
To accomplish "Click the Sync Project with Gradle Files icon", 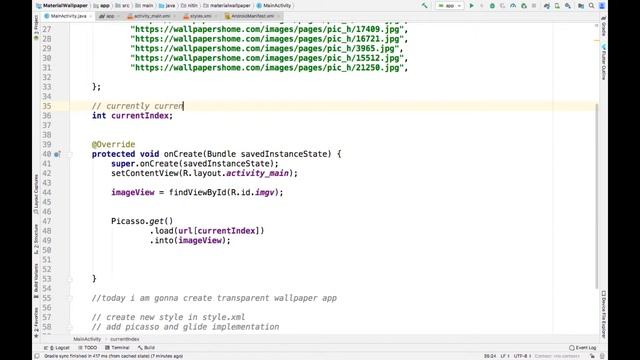I will 547,6.
